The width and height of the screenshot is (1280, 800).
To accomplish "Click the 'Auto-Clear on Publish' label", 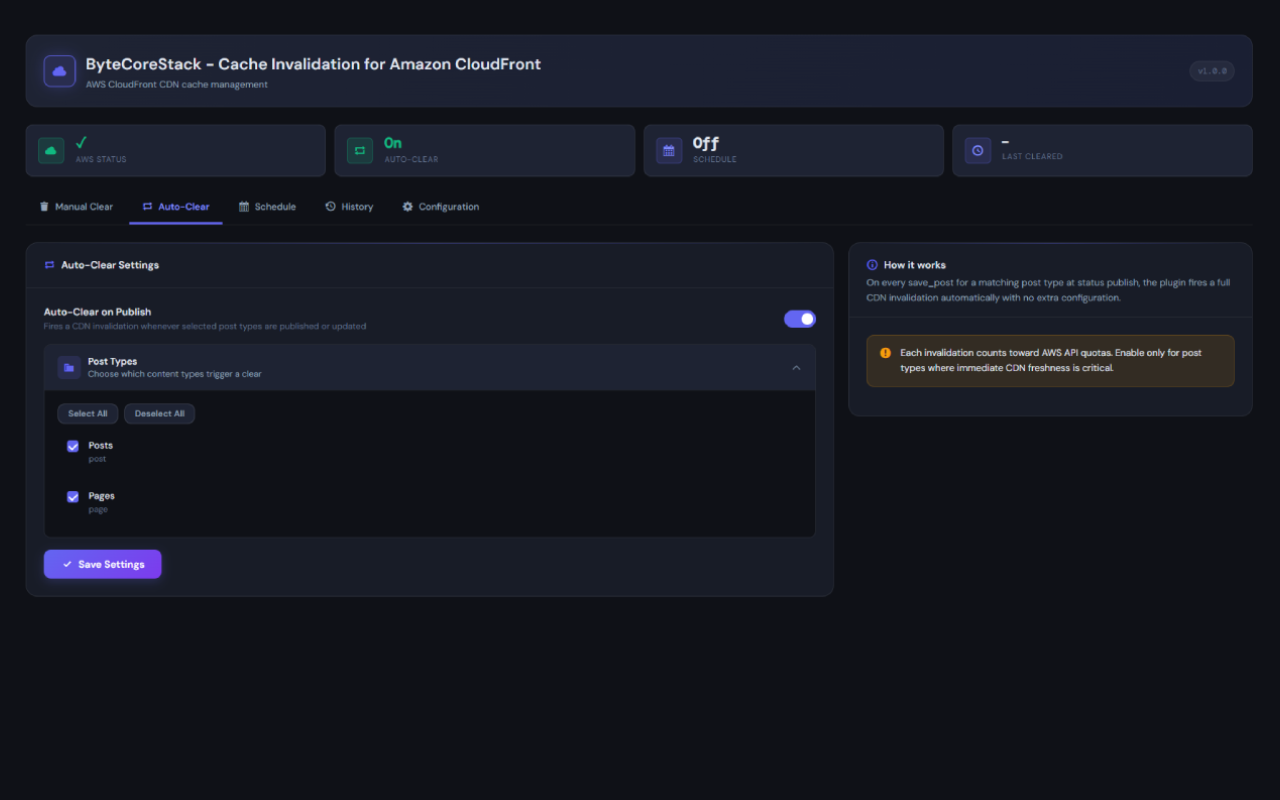I will click(97, 312).
